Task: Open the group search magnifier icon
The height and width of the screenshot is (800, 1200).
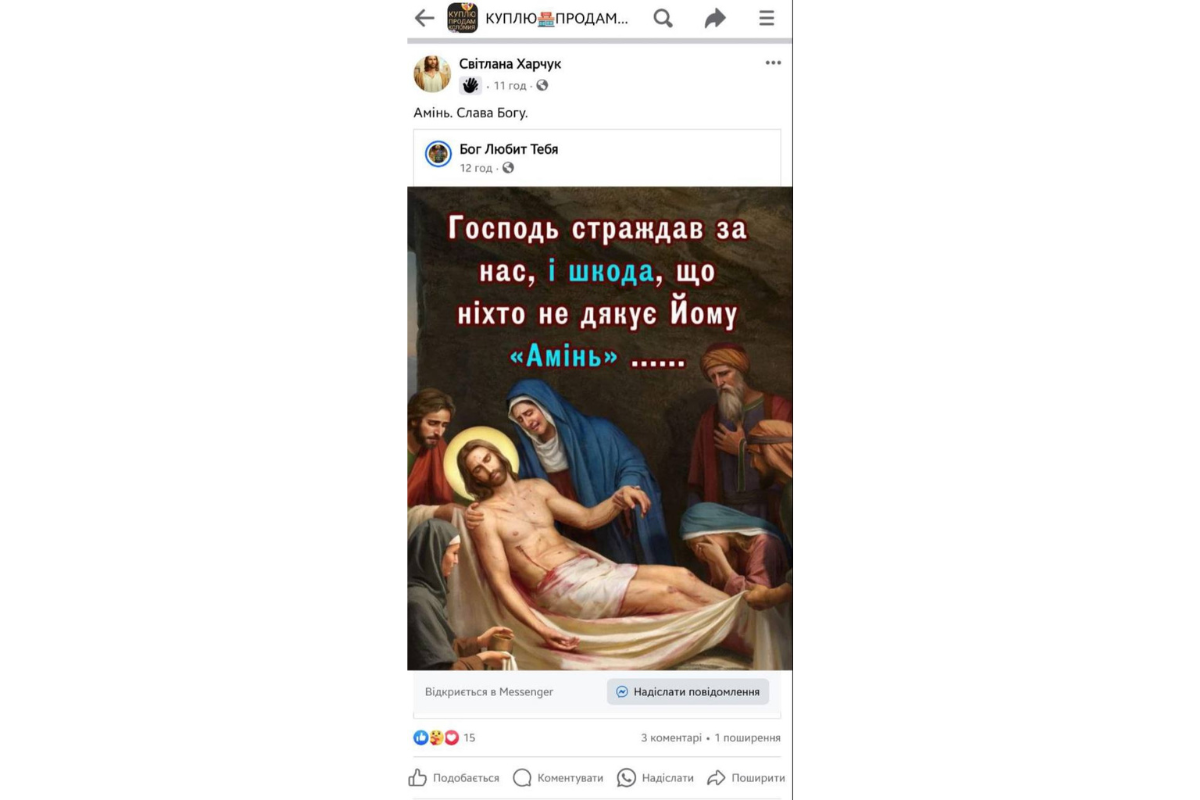Action: click(663, 18)
